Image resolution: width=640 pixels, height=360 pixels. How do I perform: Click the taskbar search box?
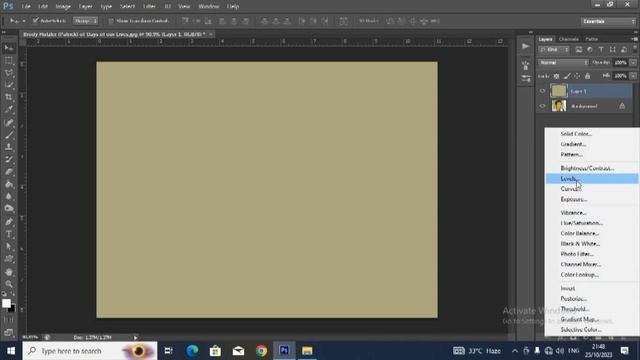click(90, 351)
